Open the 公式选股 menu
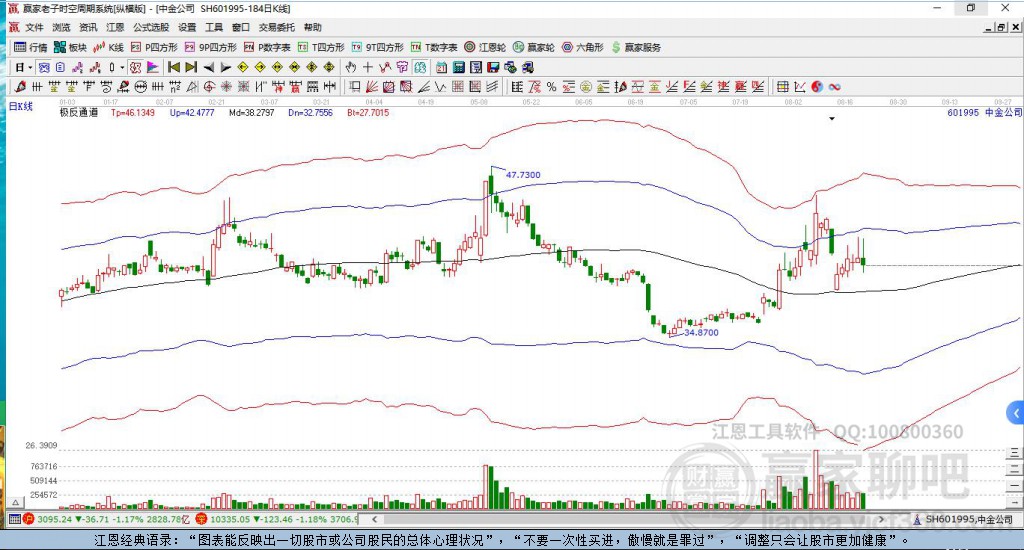The image size is (1024, 550). [151, 27]
